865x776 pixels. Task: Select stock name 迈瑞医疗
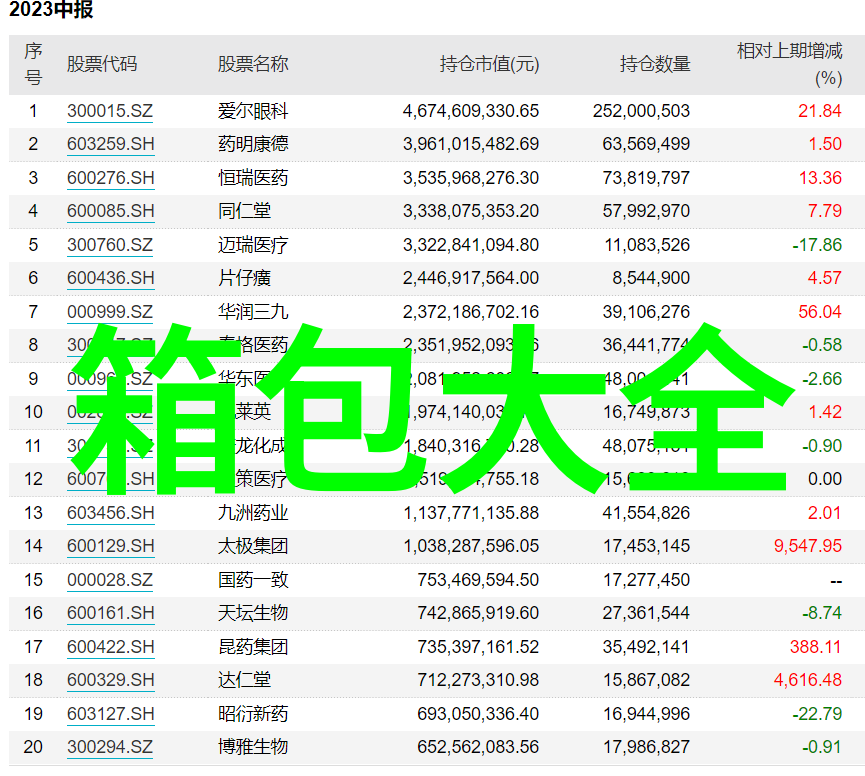[253, 245]
